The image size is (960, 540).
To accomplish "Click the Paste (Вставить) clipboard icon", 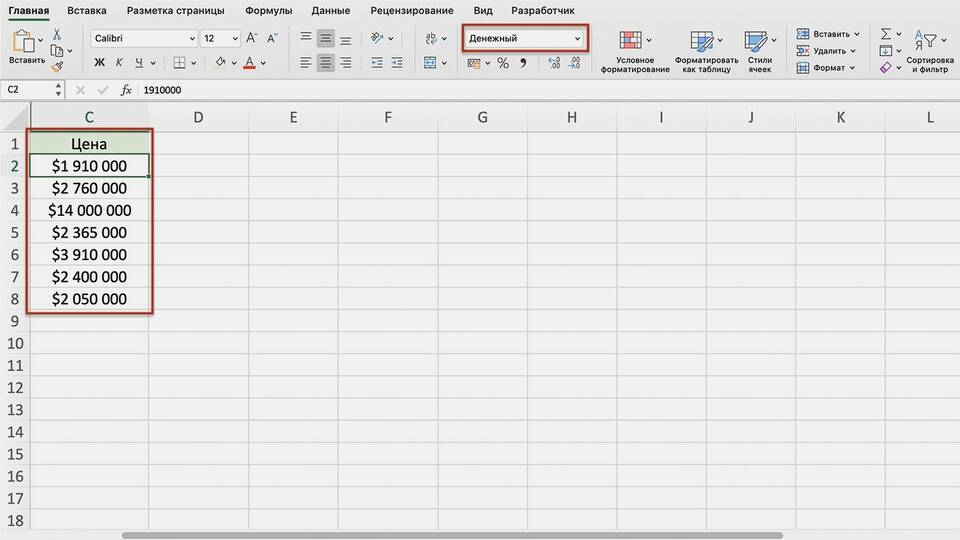I will [x=23, y=41].
